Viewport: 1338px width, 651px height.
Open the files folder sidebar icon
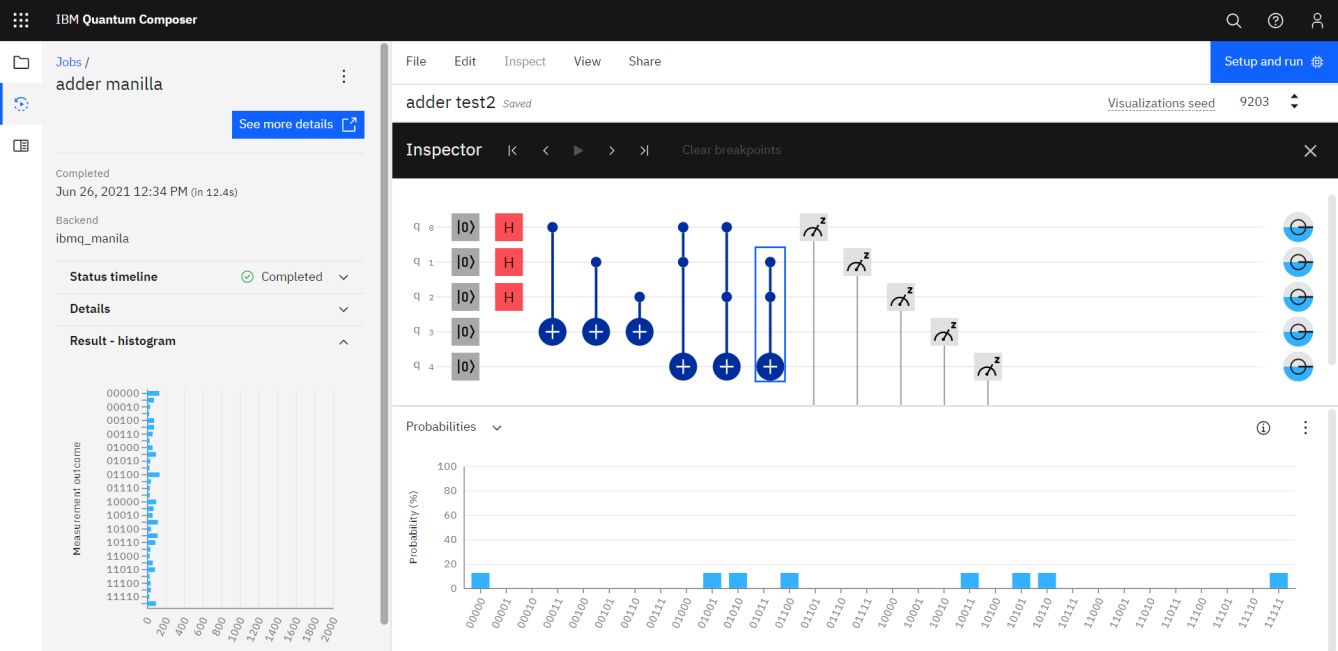pyautogui.click(x=21, y=62)
